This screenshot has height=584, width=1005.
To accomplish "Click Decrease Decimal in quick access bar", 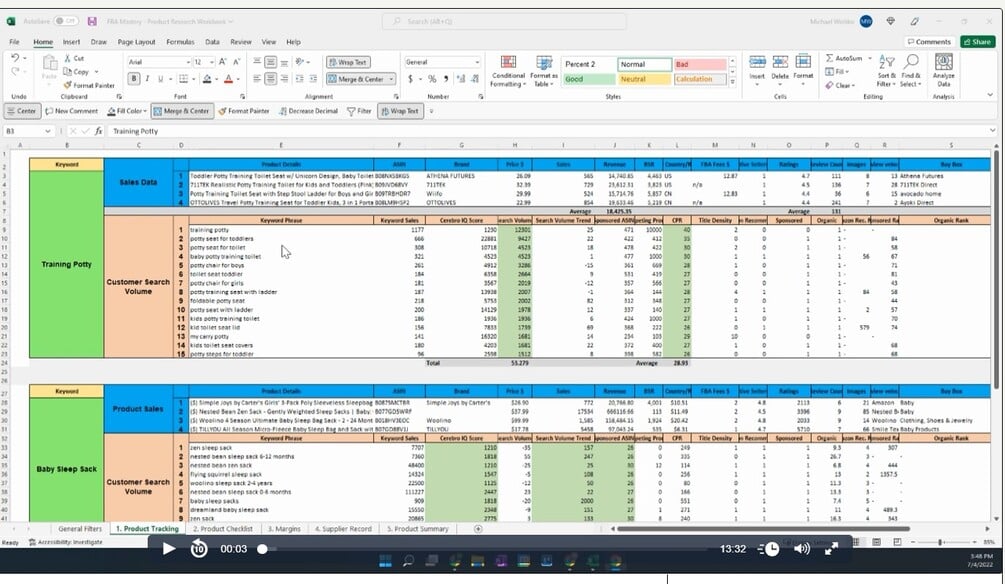I will coord(308,111).
